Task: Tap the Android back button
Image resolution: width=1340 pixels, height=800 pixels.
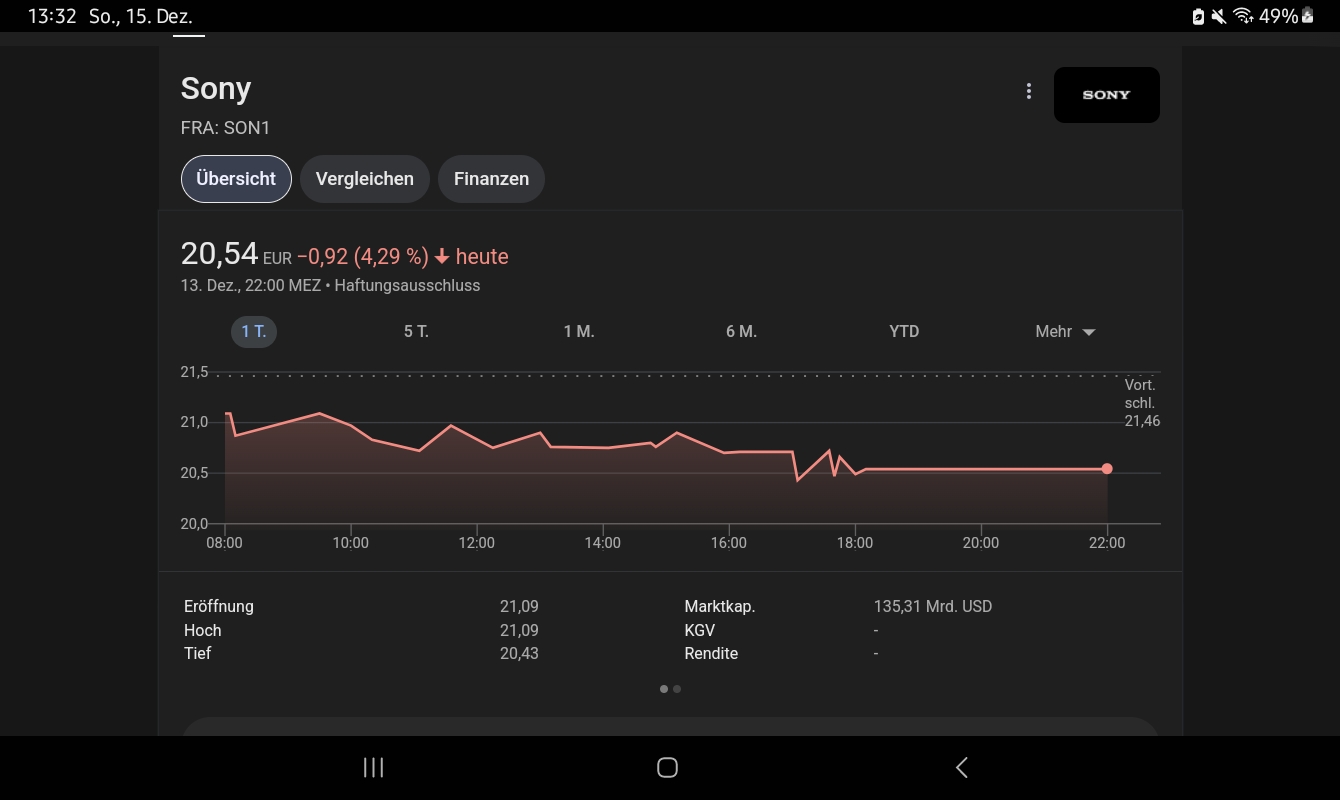Action: [962, 767]
